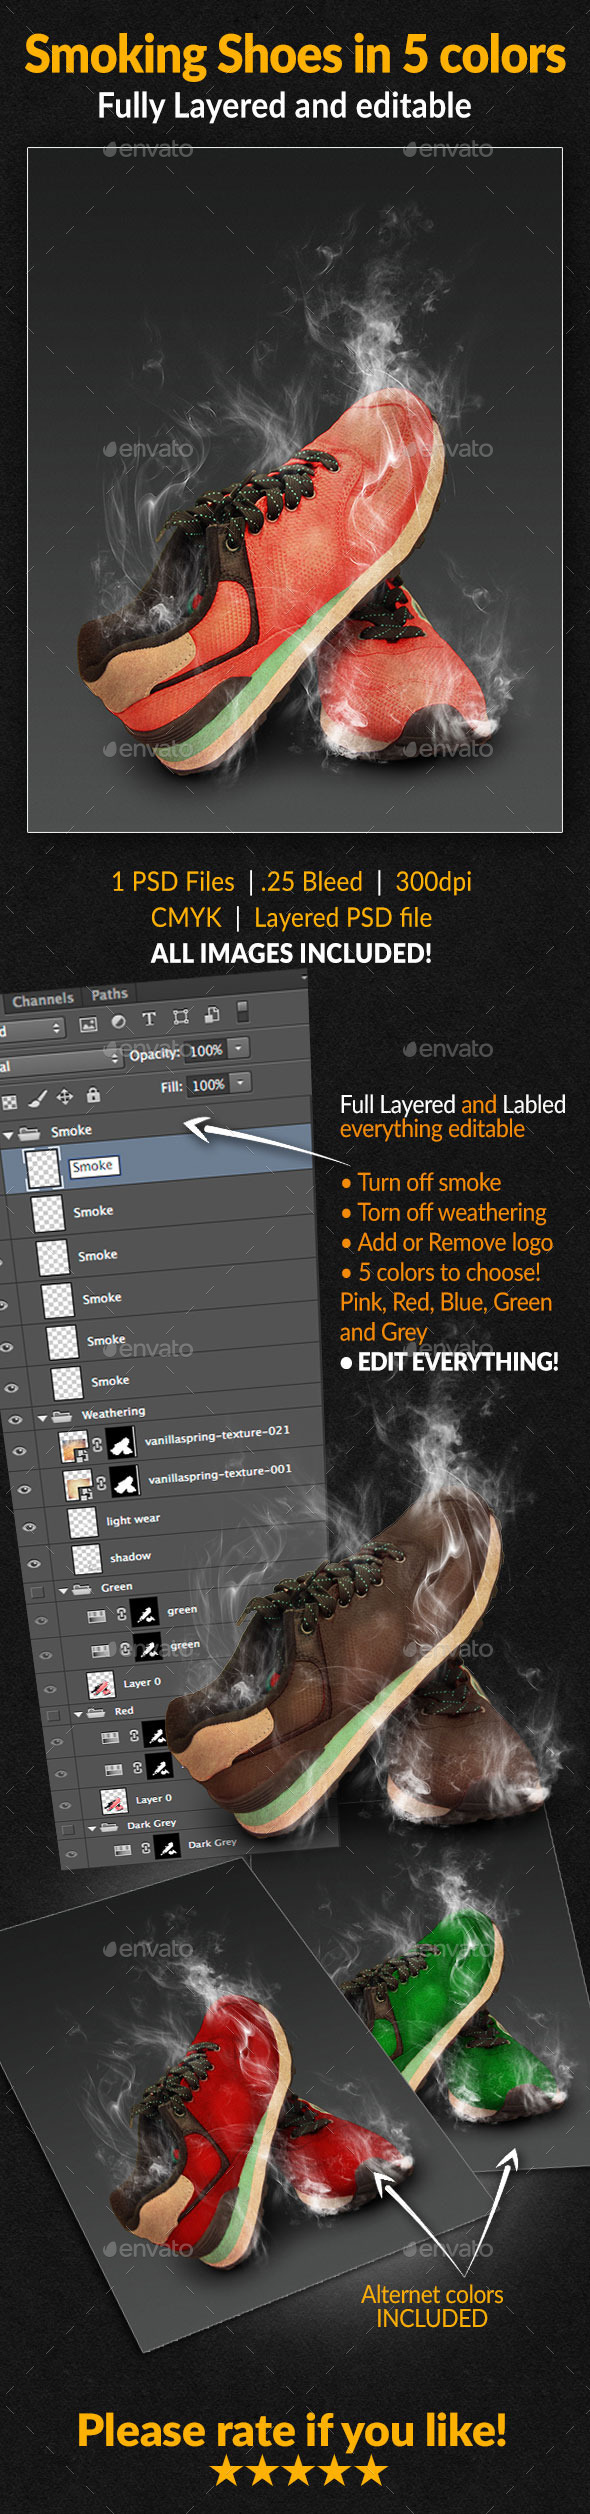The width and height of the screenshot is (590, 2514).
Task: Click the Smoke layer name edit field
Action: (94, 1166)
